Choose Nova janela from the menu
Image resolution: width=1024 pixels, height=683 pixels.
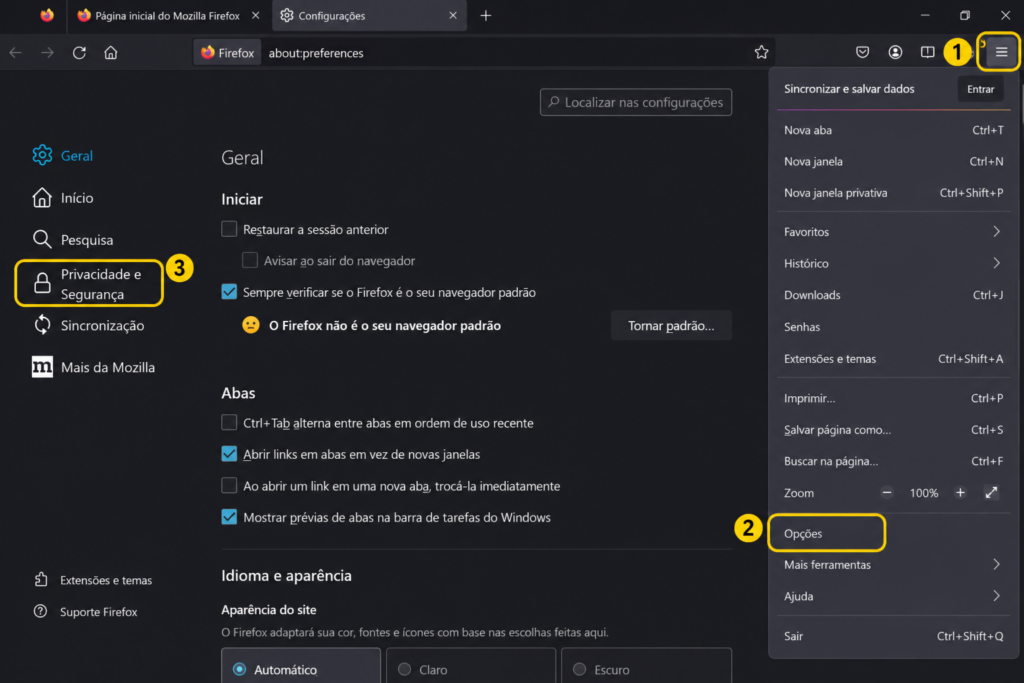click(893, 161)
